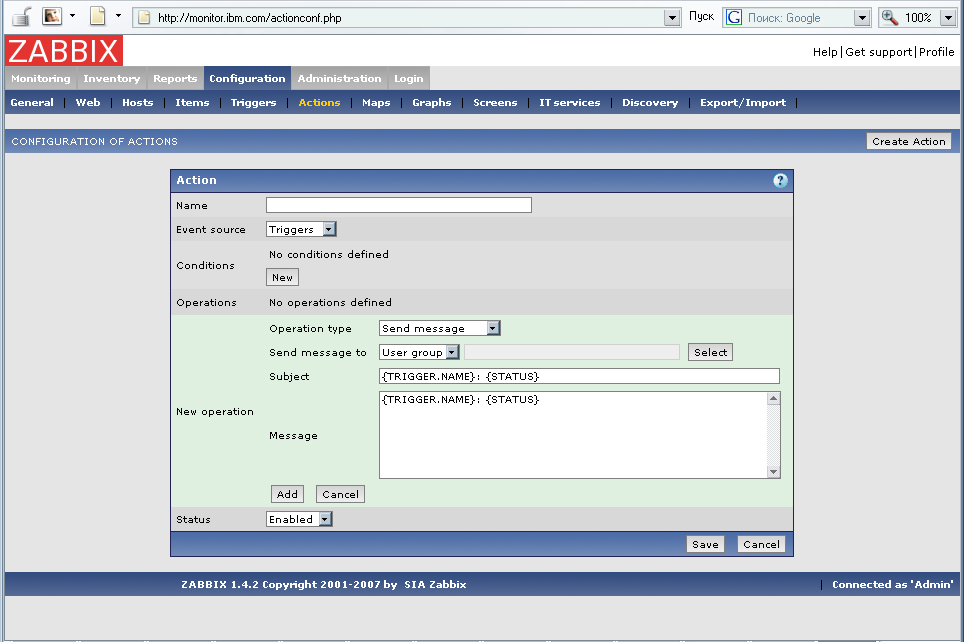The width and height of the screenshot is (964, 642).
Task: Go to Triggers in the configuration submenu
Action: tap(253, 103)
